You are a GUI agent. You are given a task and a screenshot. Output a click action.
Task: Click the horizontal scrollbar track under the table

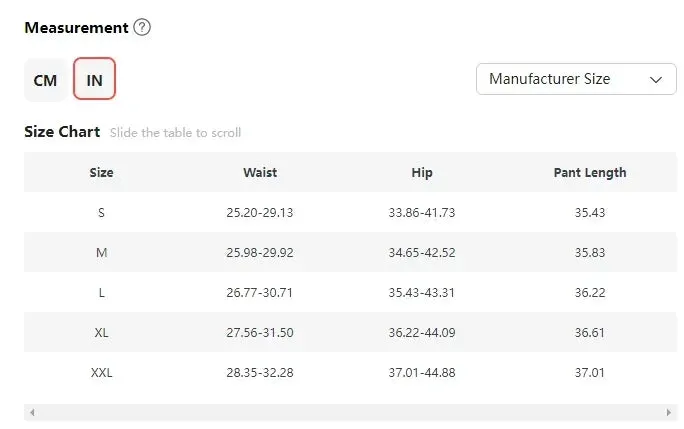click(x=350, y=412)
